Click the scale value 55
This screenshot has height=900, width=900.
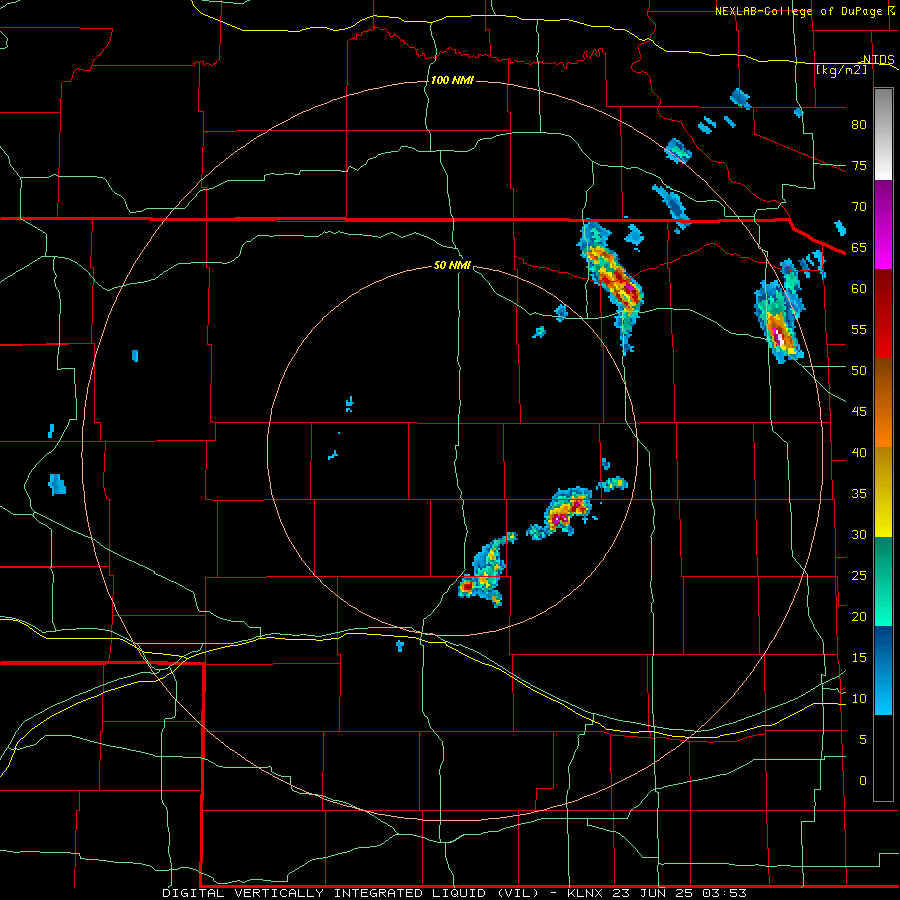pos(859,330)
